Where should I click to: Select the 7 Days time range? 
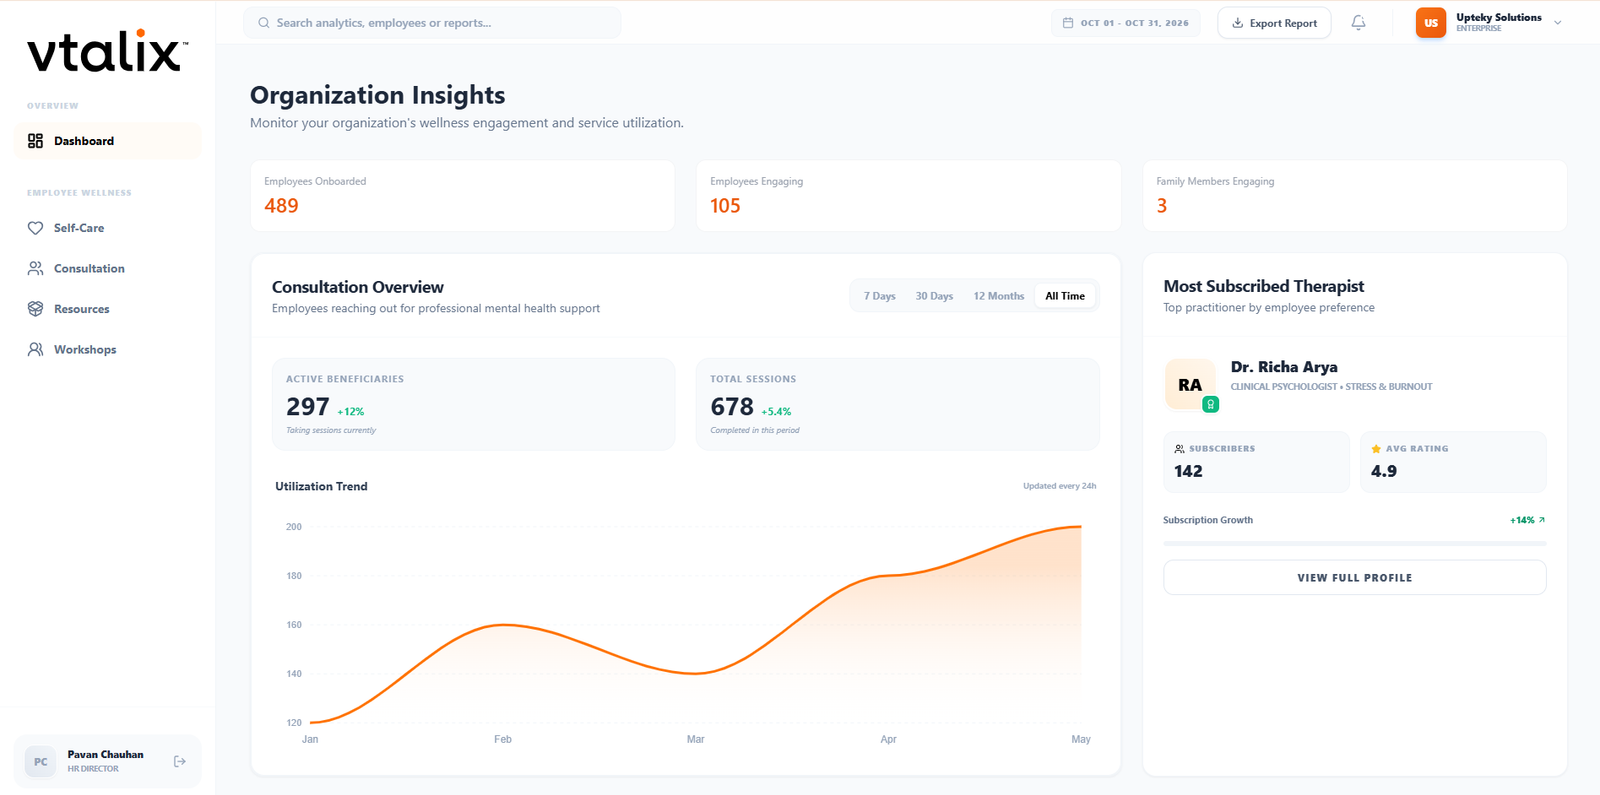pos(879,296)
